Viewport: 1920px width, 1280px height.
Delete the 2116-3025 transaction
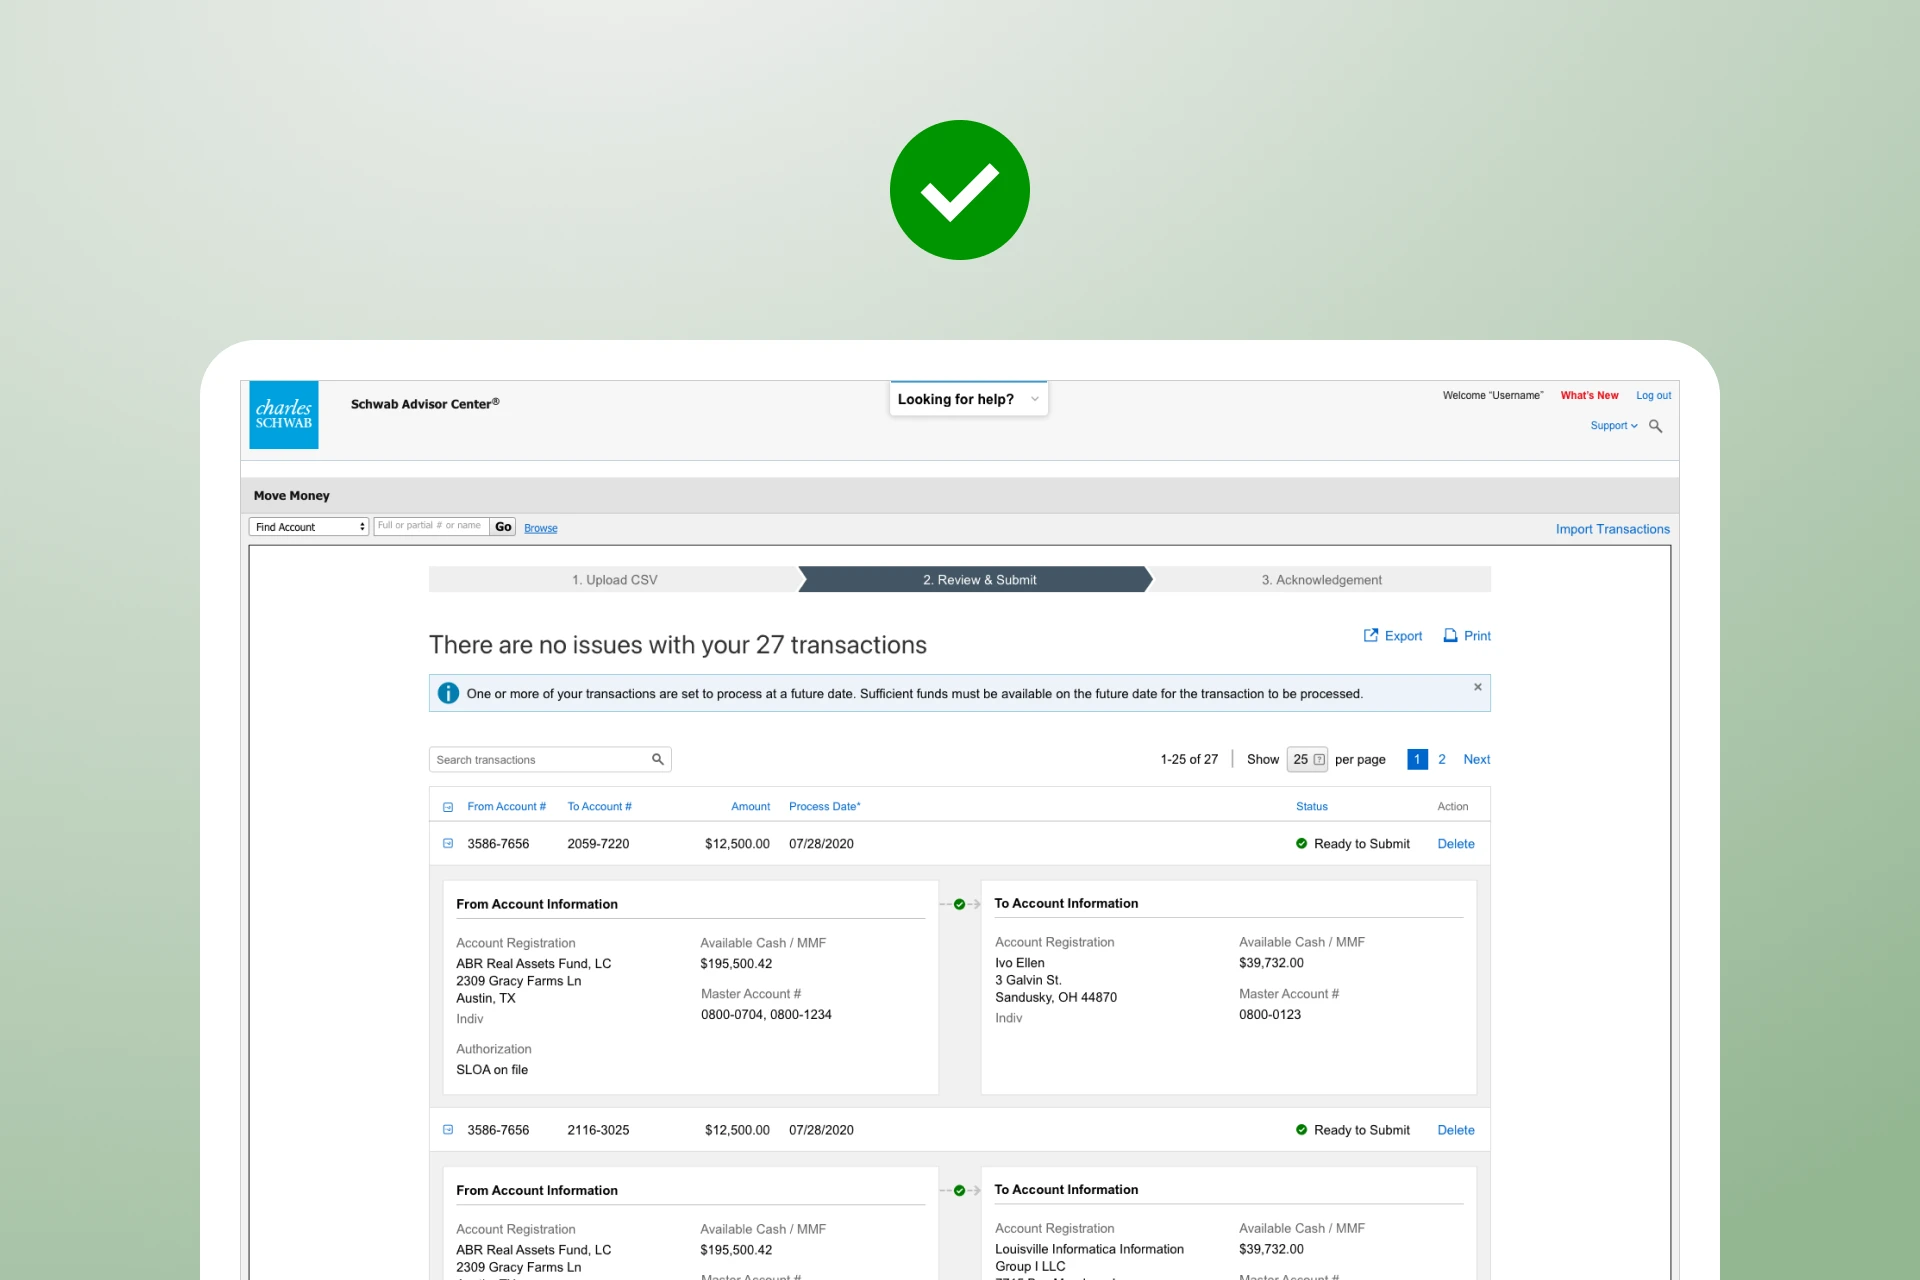tap(1455, 1129)
